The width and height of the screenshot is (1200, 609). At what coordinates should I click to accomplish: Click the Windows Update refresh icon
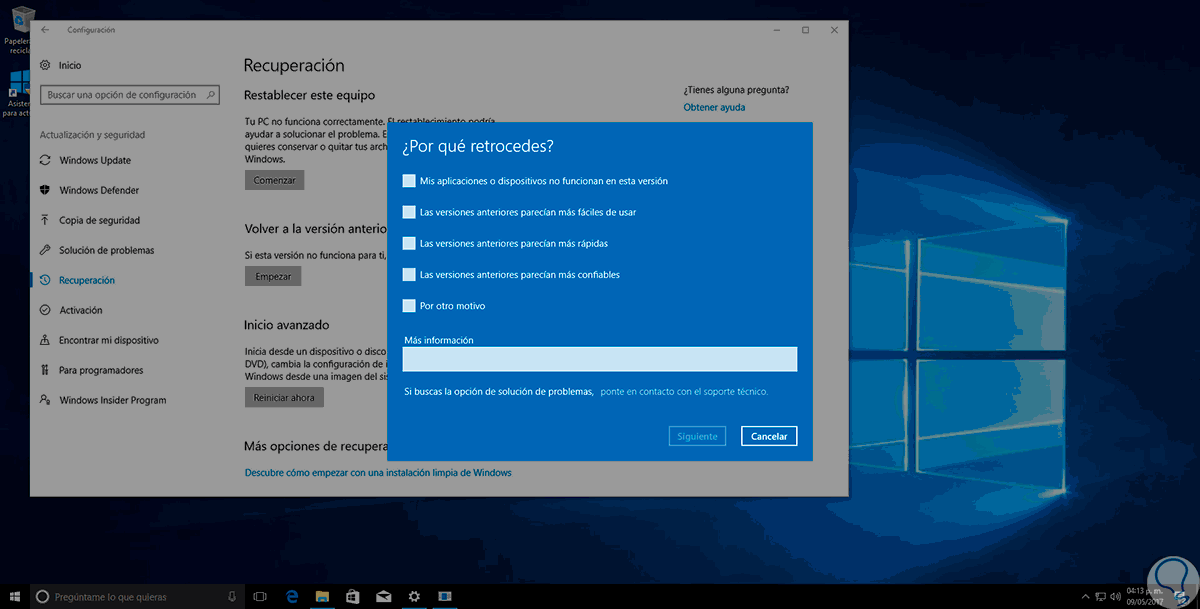[45, 160]
